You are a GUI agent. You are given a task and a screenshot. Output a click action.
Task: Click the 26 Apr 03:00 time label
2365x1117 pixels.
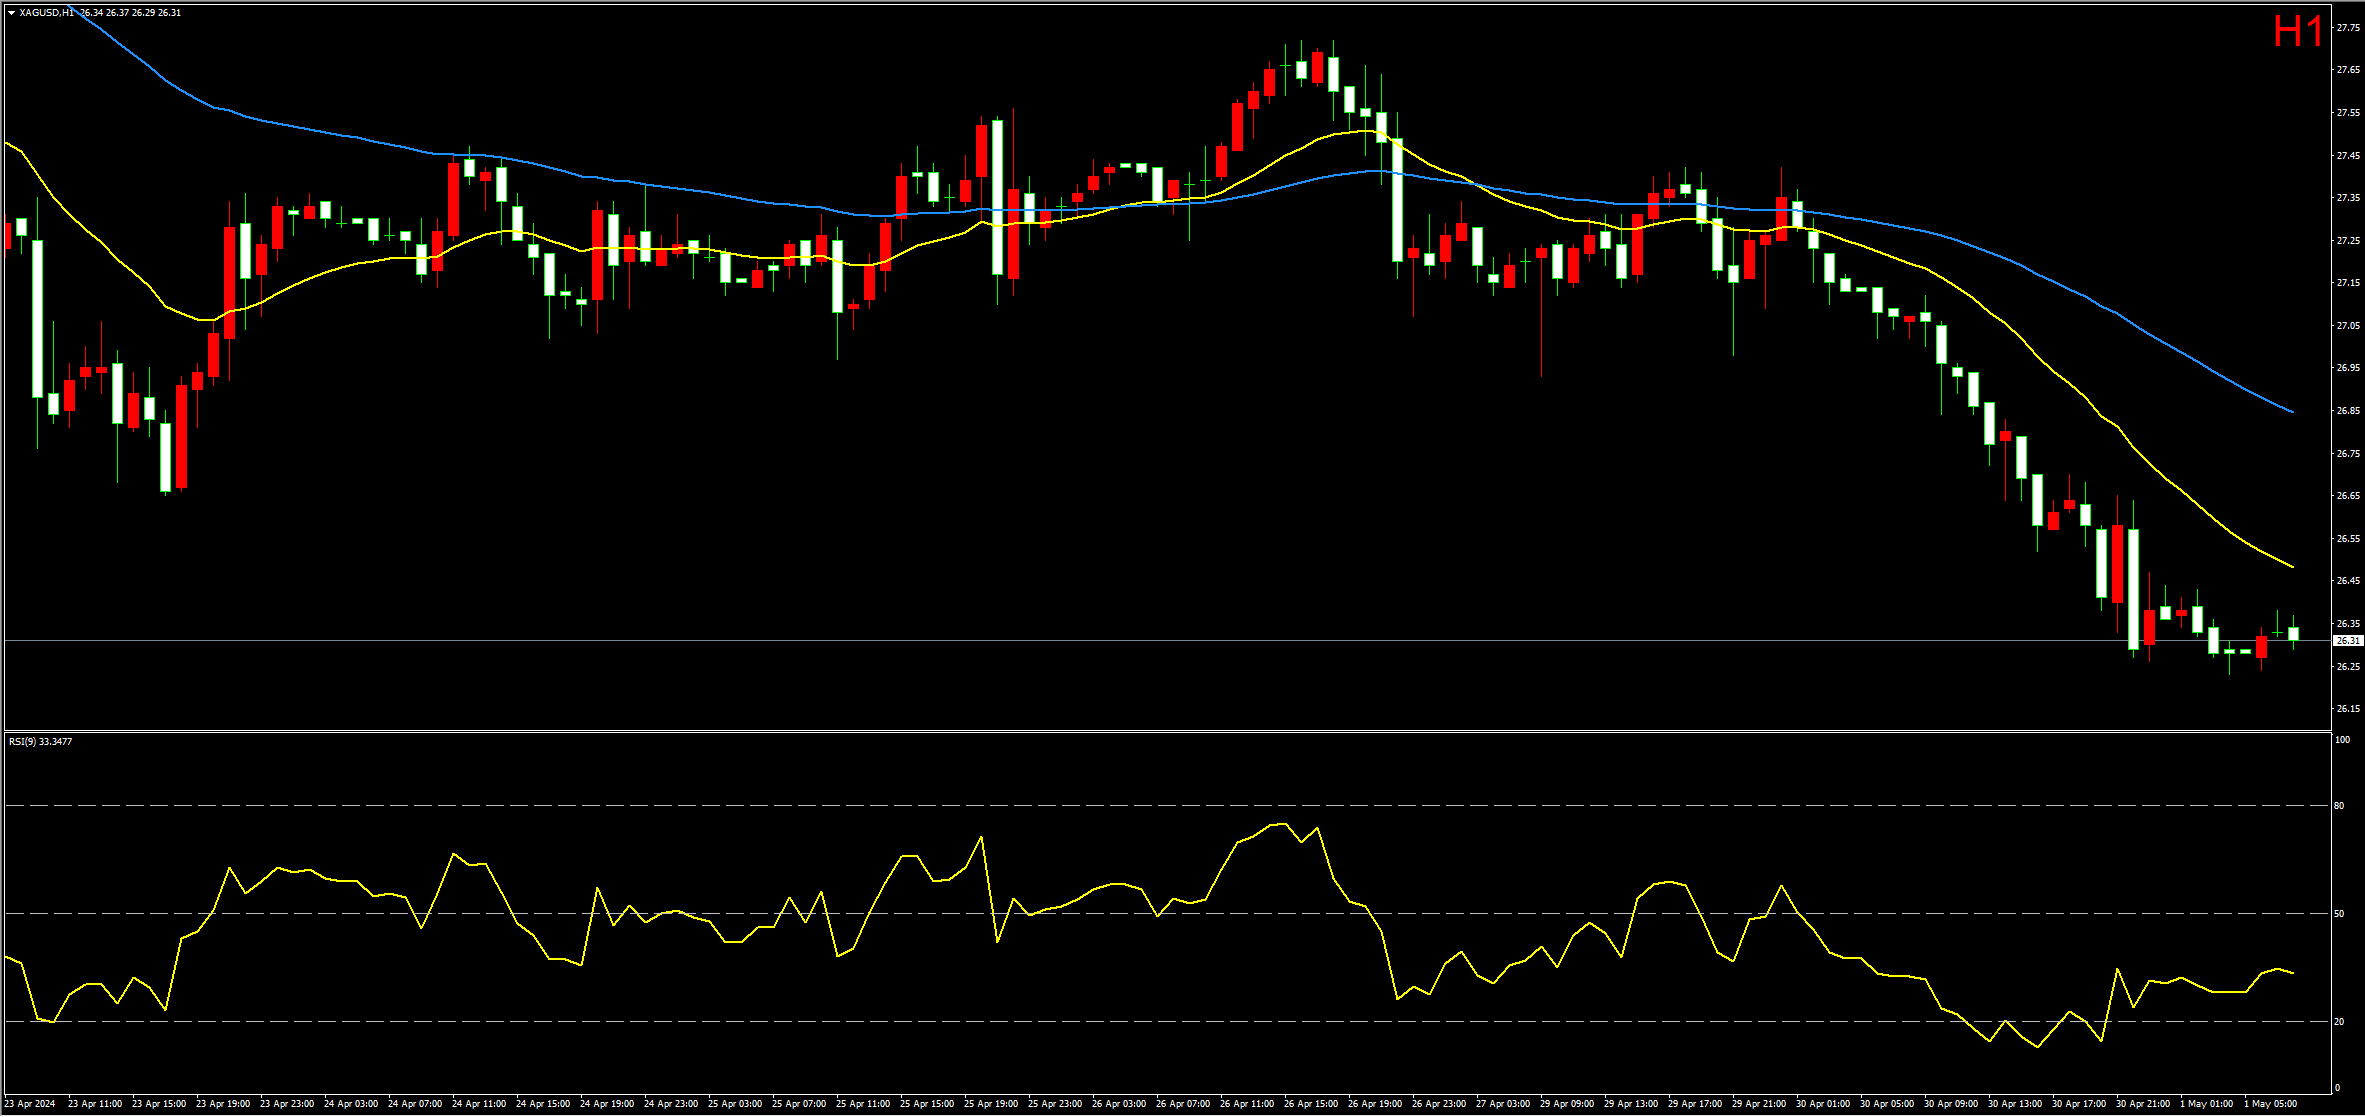[x=1119, y=1104]
